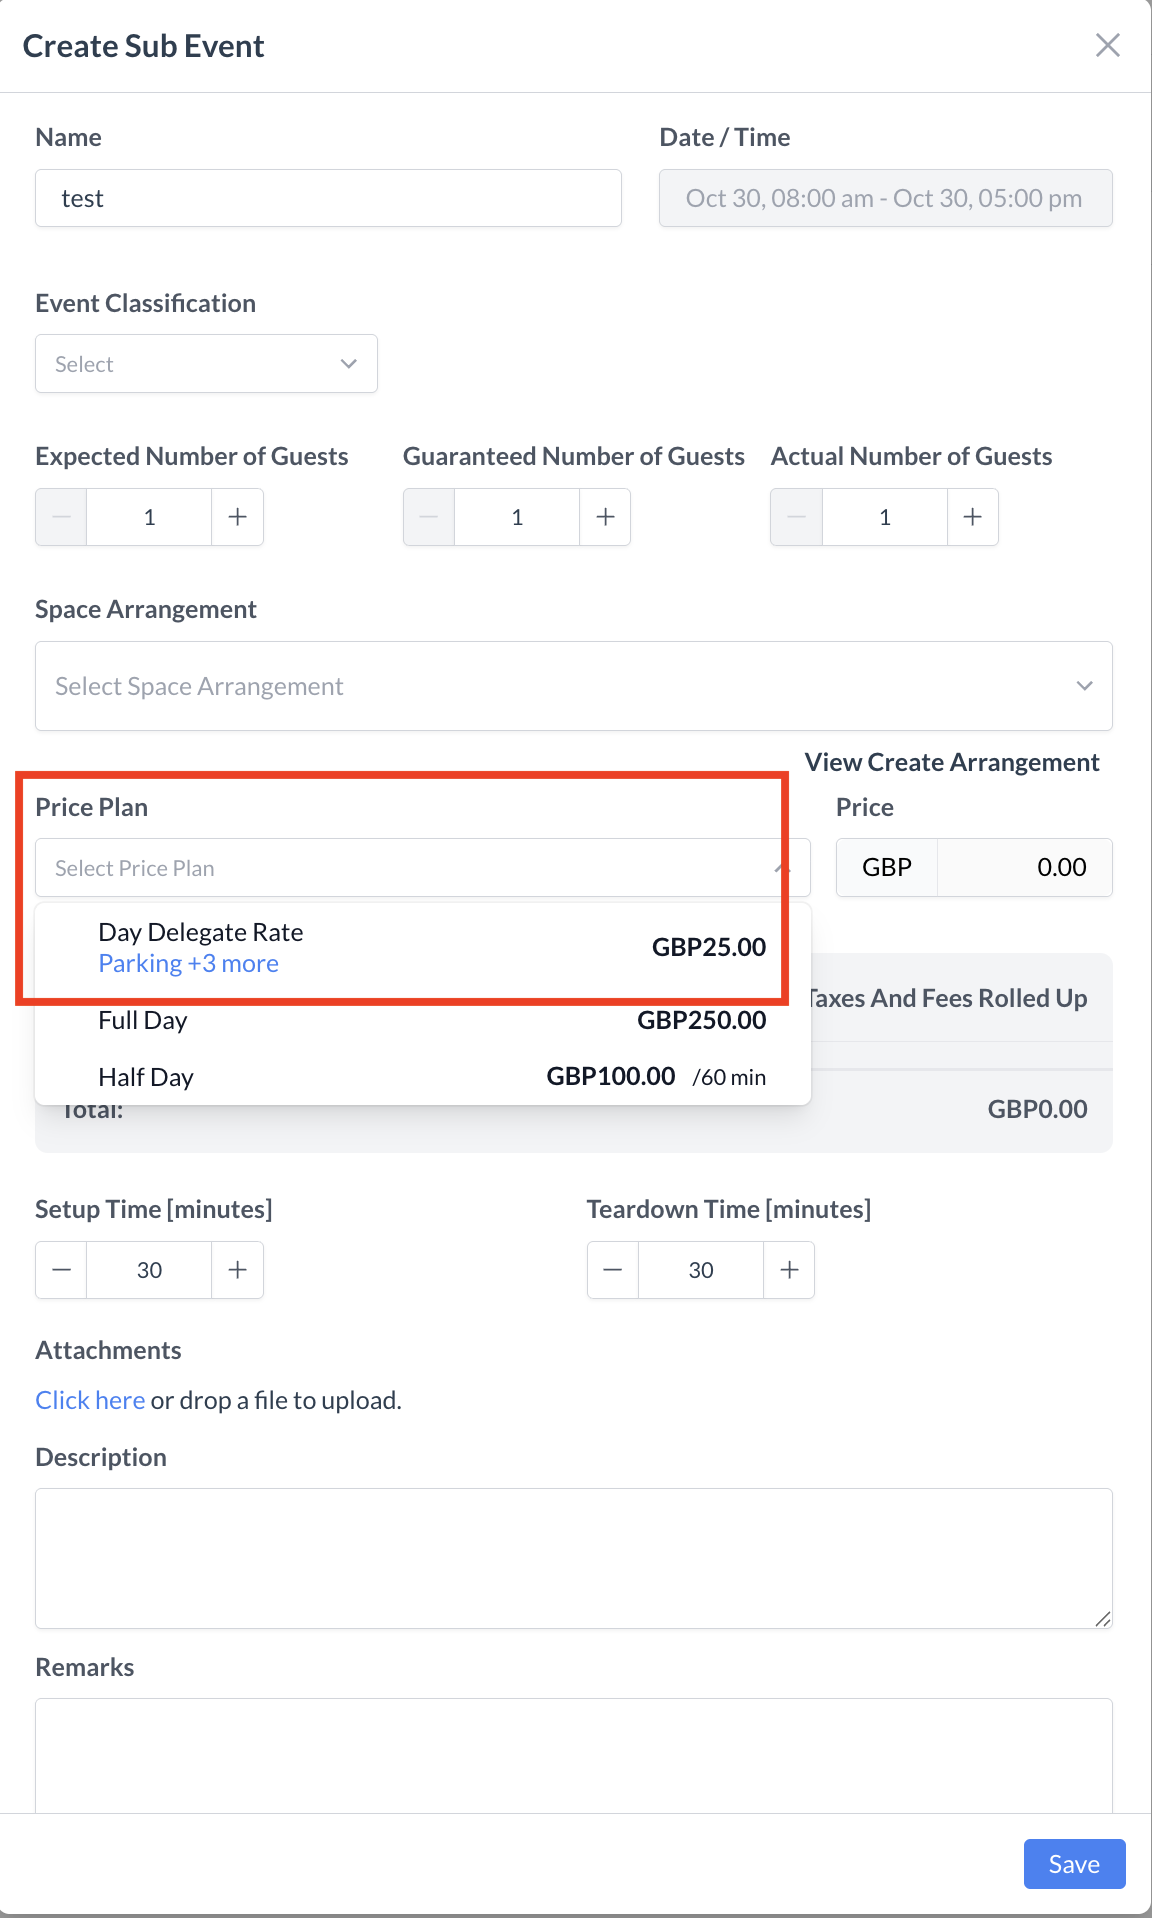Decrease Teardown Time minutes
Screen dimensions: 1152x1918
pyautogui.click(x=613, y=1270)
